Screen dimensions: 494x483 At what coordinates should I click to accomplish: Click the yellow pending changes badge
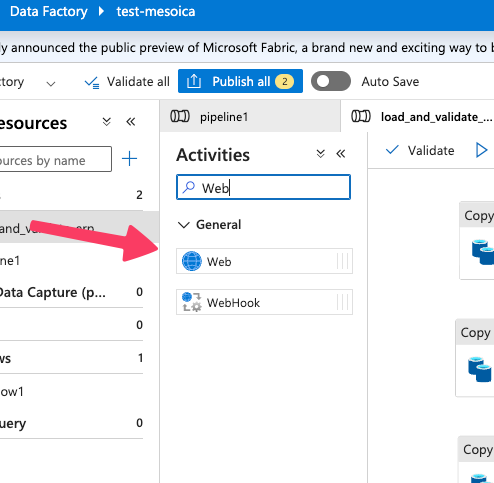(x=284, y=81)
